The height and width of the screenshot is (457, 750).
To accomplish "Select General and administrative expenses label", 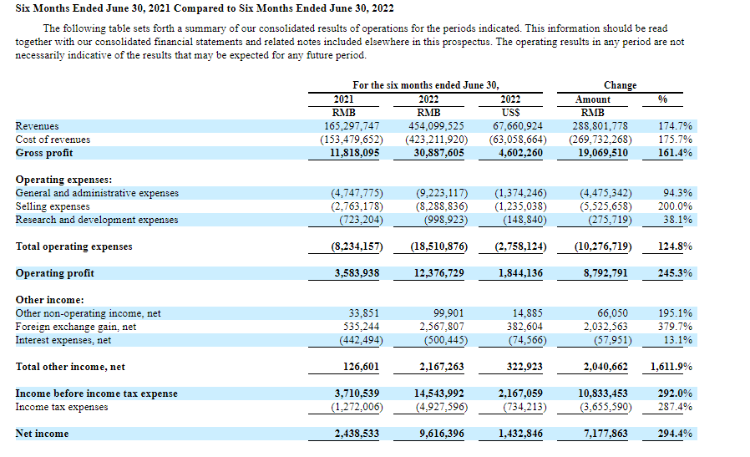I will click(97, 193).
